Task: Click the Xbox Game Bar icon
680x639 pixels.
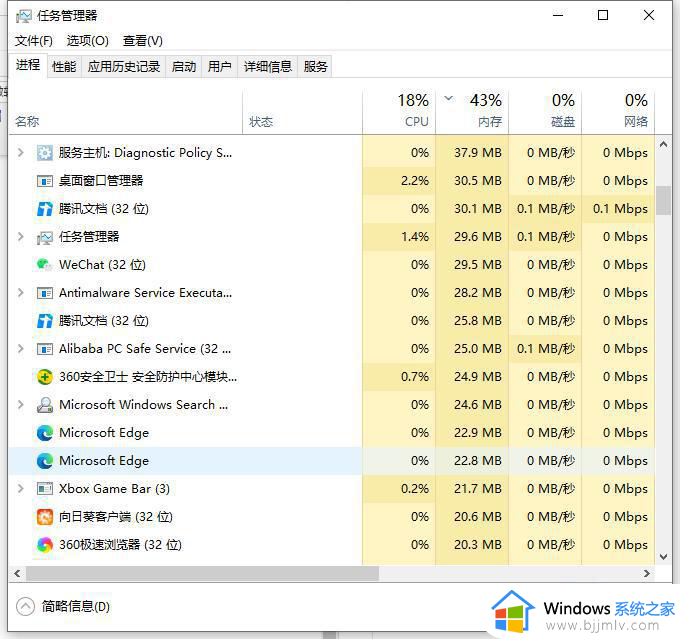Action: (45, 489)
